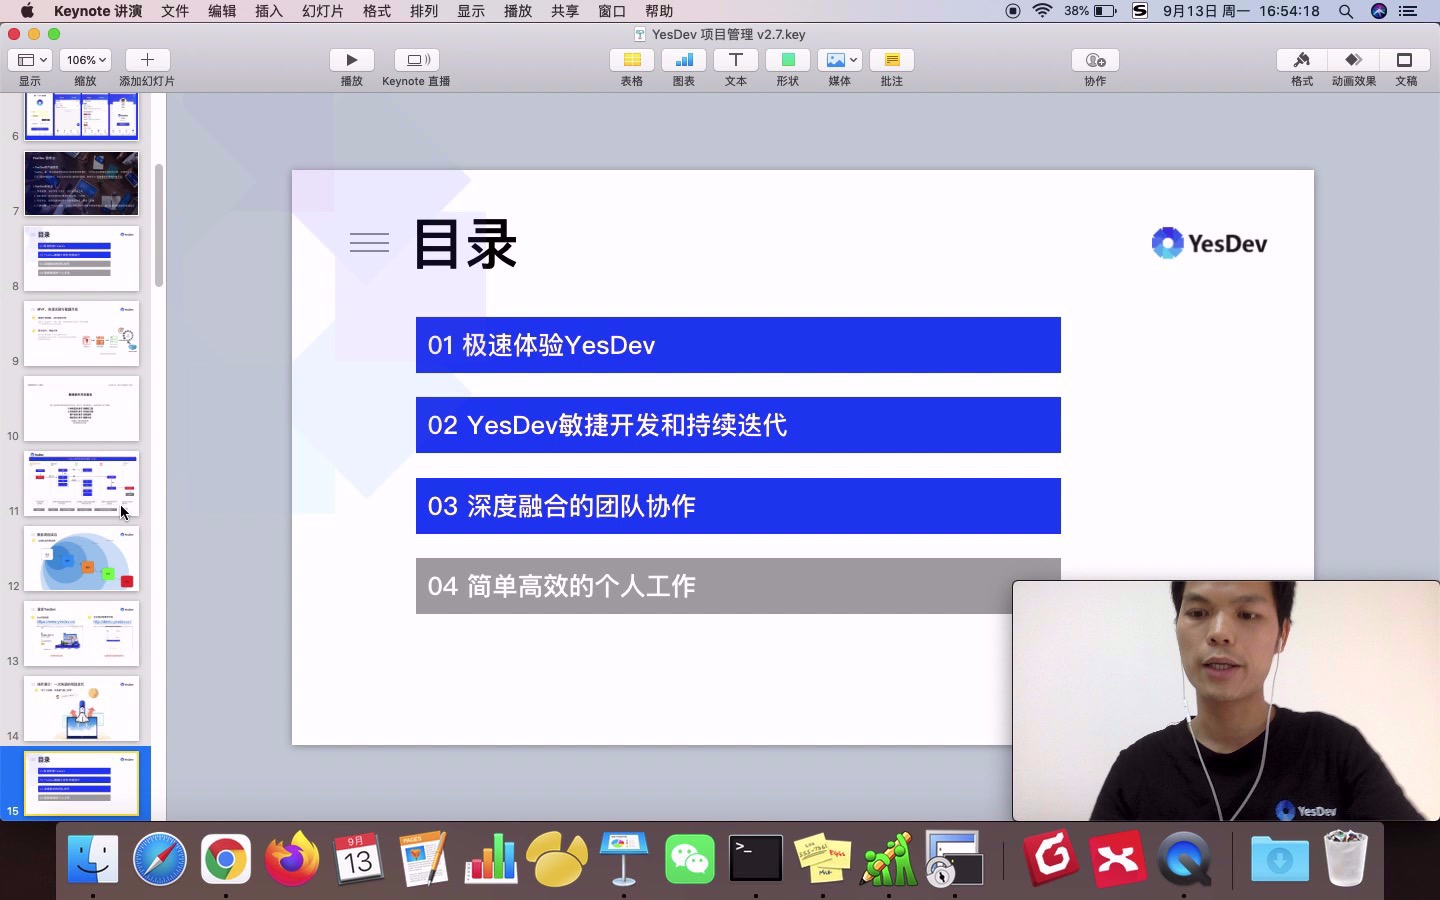The width and height of the screenshot is (1440, 900).
Task: Open the 格式 format inspector
Action: coord(1302,60)
